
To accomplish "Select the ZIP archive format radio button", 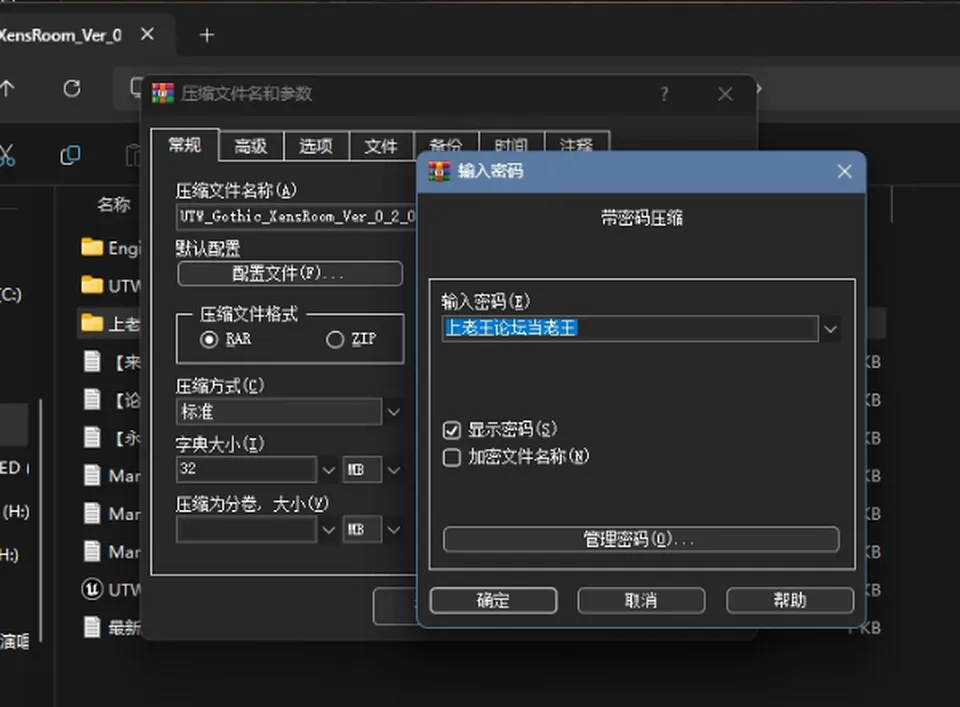I will coord(335,339).
